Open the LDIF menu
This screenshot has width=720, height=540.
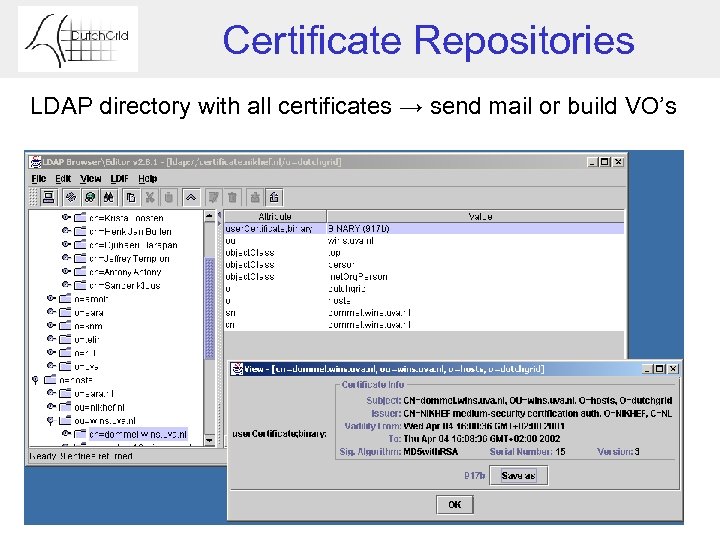tap(119, 179)
